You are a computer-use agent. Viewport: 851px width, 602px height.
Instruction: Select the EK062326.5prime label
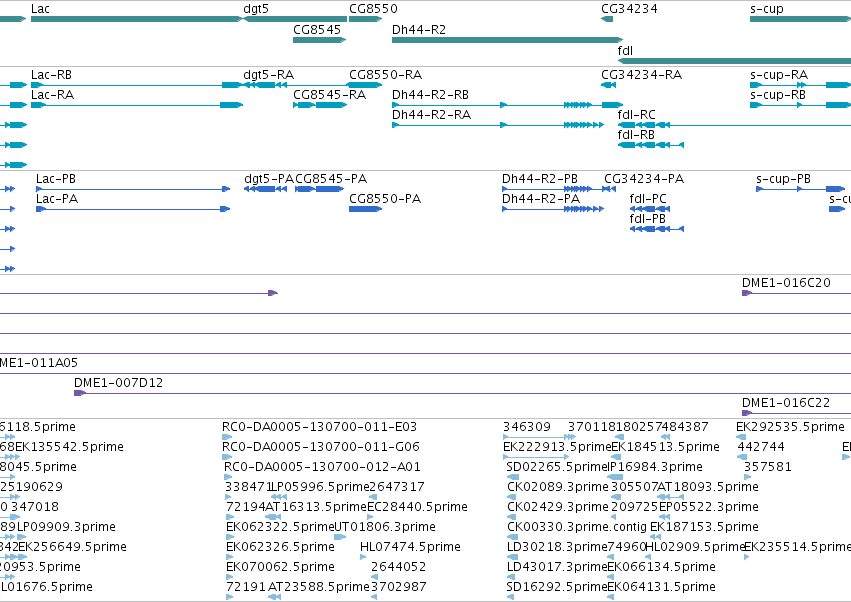pos(280,547)
